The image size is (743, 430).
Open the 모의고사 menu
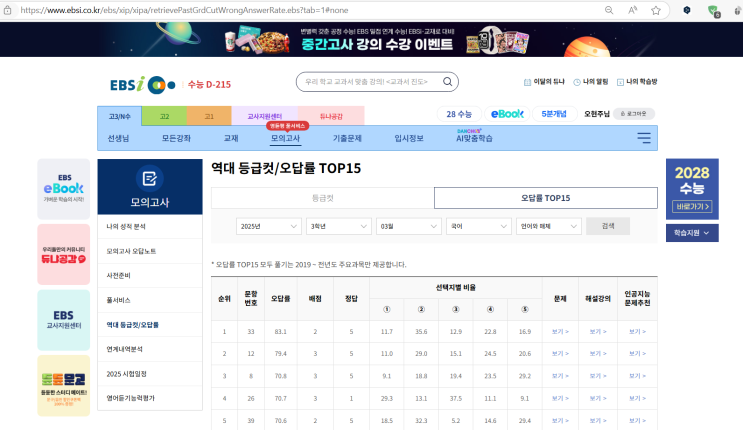[x=285, y=138]
